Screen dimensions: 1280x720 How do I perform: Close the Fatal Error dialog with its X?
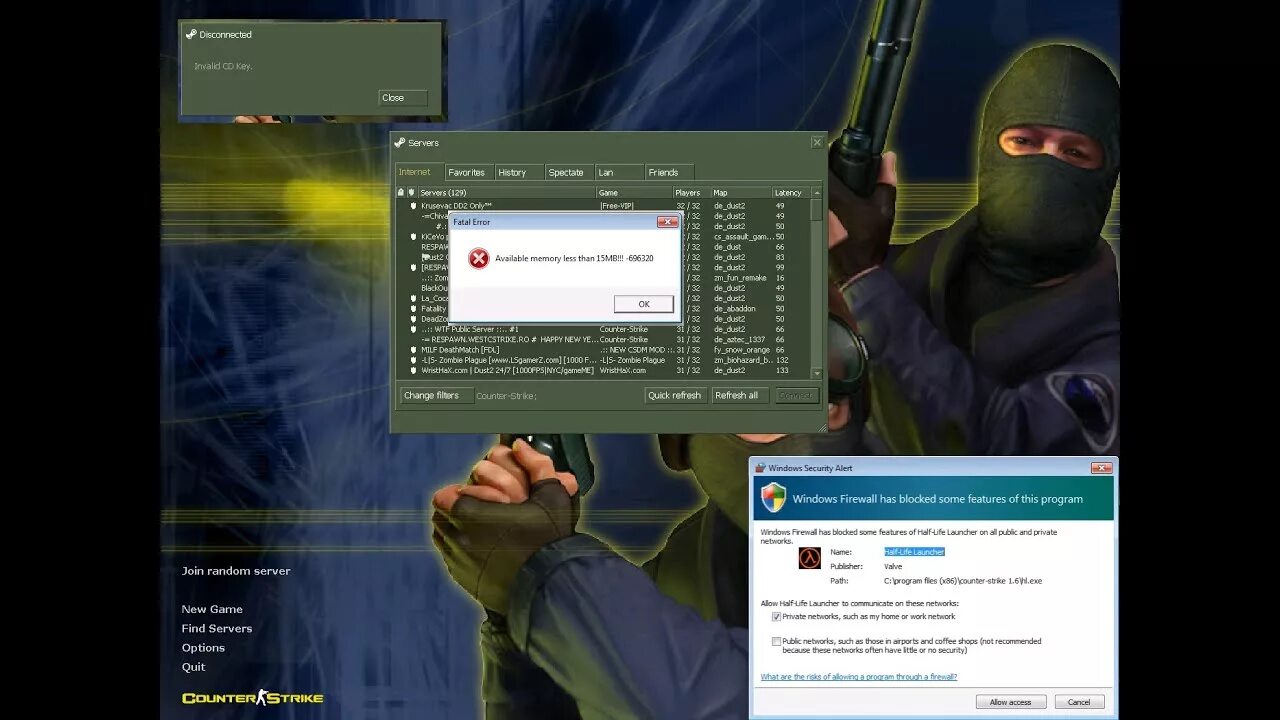667,222
